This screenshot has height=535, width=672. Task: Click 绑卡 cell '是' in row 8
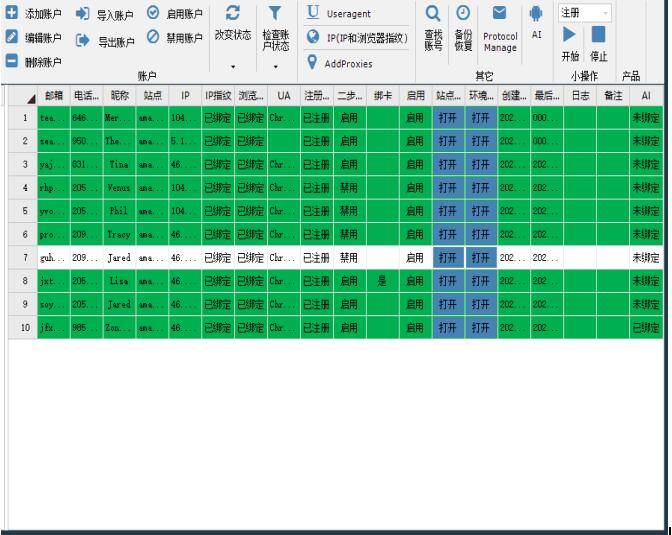coord(383,281)
